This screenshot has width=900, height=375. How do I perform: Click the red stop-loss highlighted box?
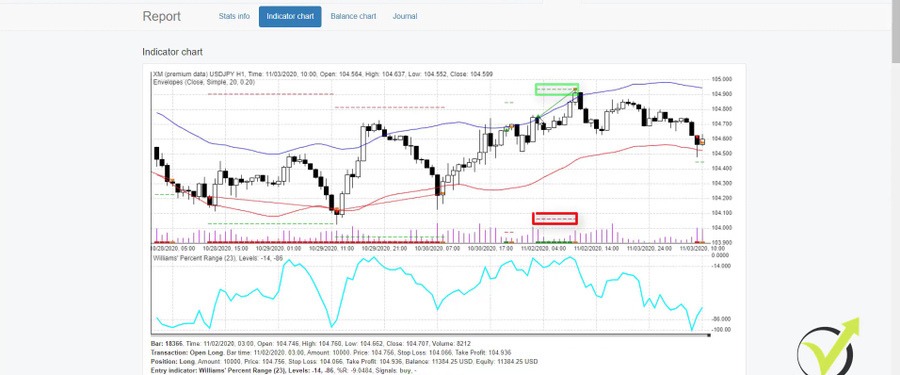click(x=554, y=218)
